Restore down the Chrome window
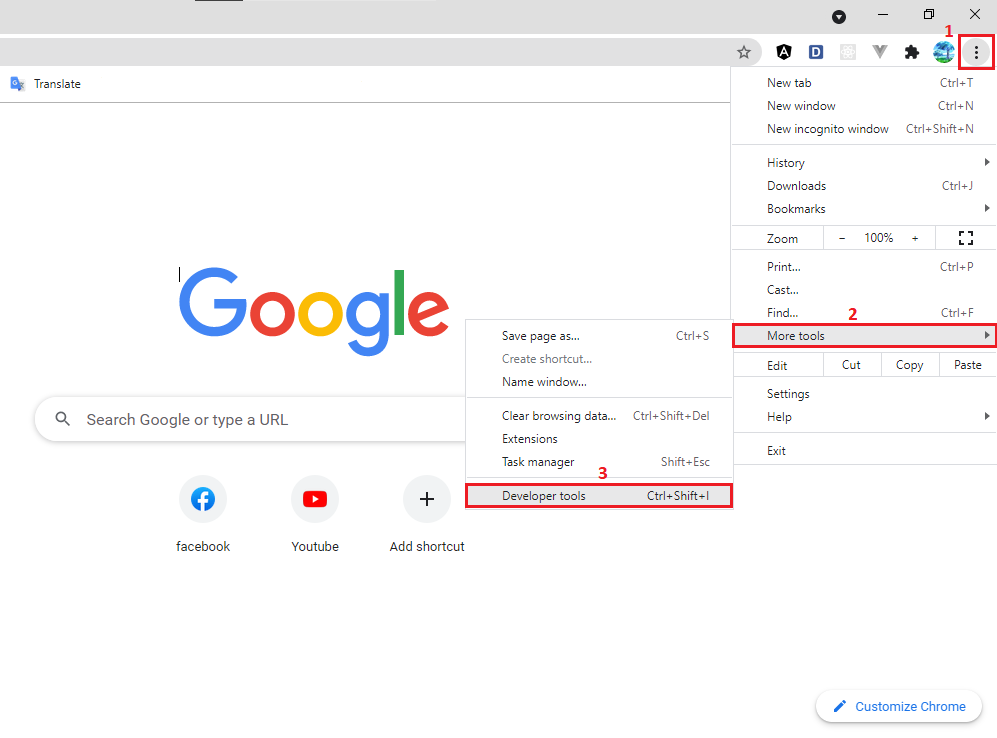This screenshot has width=997, height=738. click(929, 15)
